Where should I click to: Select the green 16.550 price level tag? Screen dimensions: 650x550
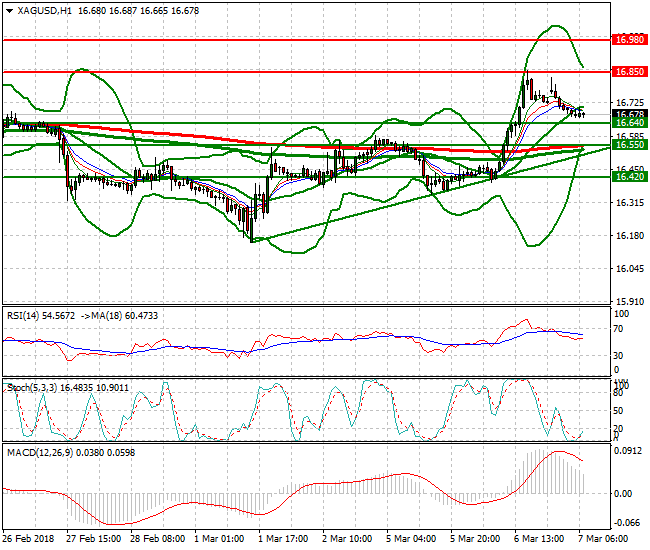point(629,145)
